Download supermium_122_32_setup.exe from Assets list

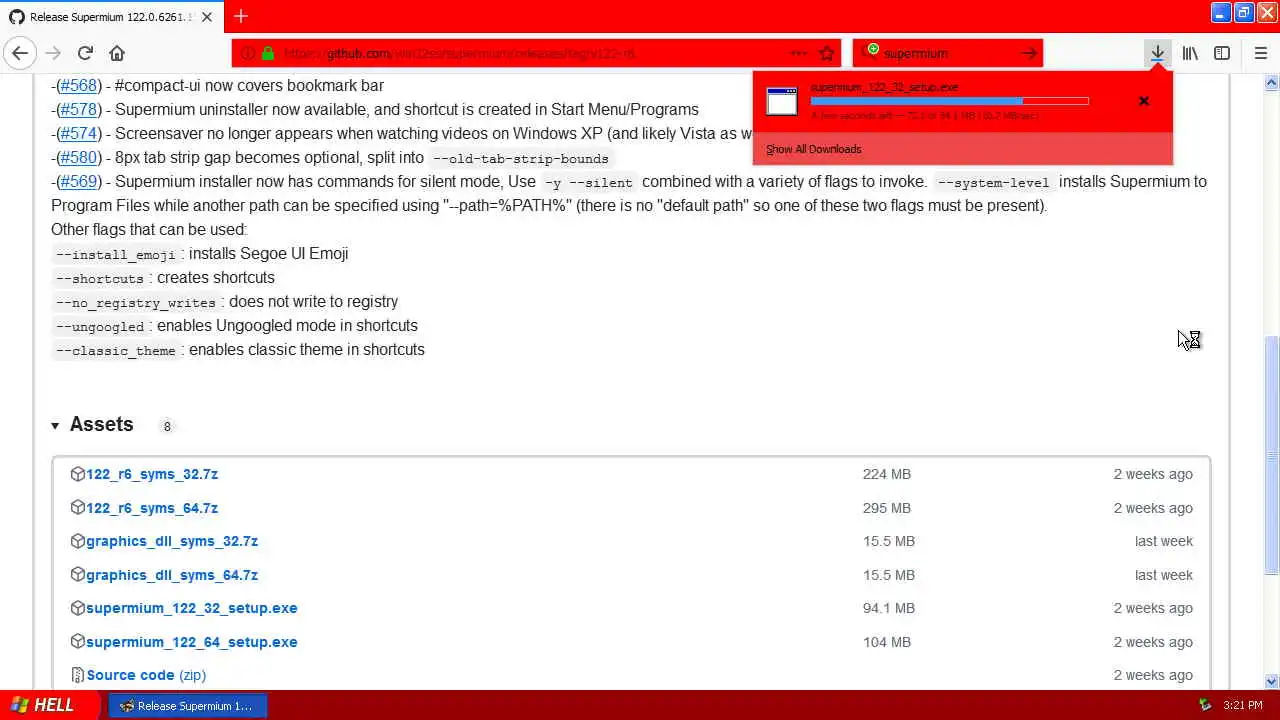point(192,608)
